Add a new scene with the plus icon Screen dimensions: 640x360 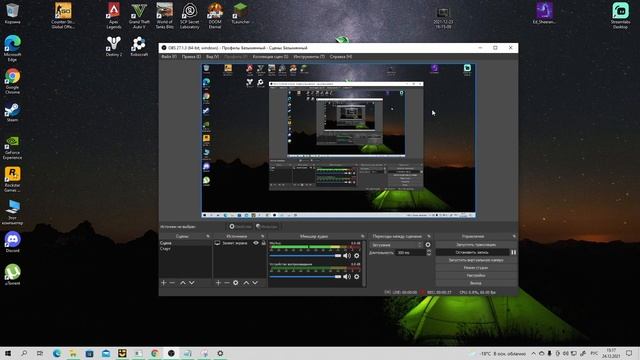pyautogui.click(x=164, y=282)
